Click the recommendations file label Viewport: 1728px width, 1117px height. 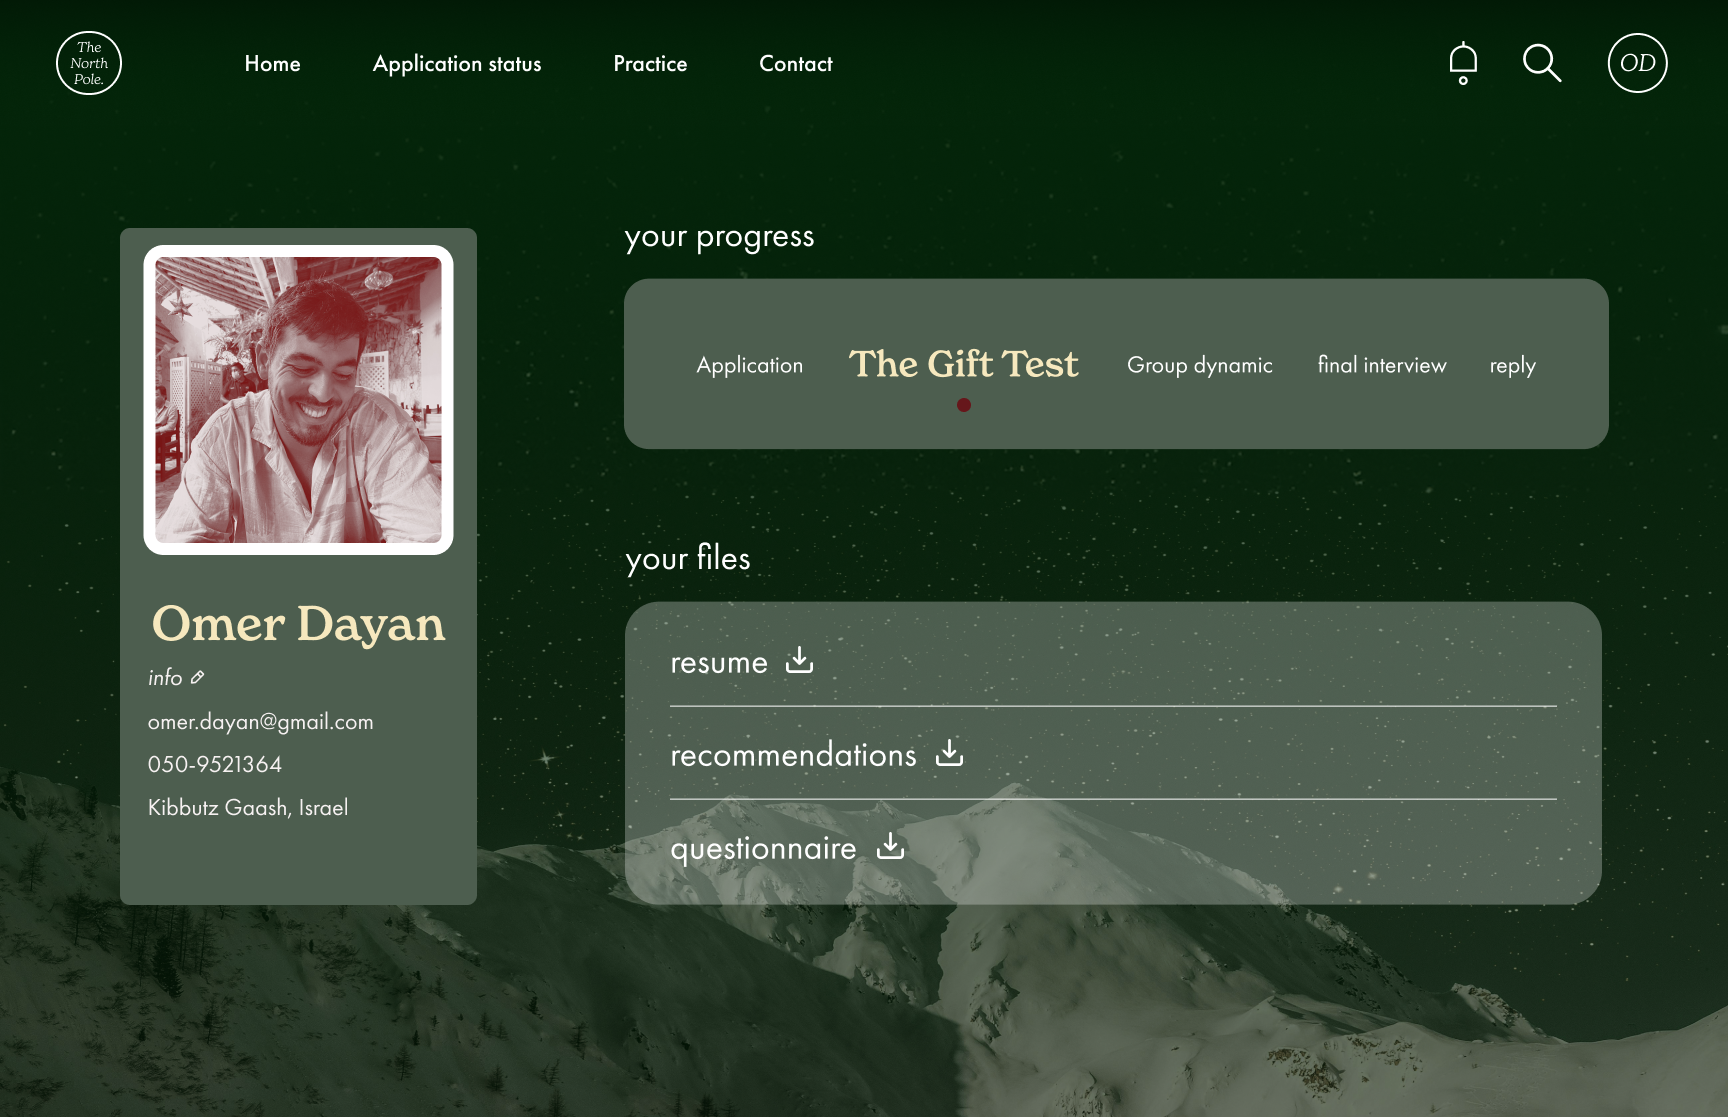(793, 755)
